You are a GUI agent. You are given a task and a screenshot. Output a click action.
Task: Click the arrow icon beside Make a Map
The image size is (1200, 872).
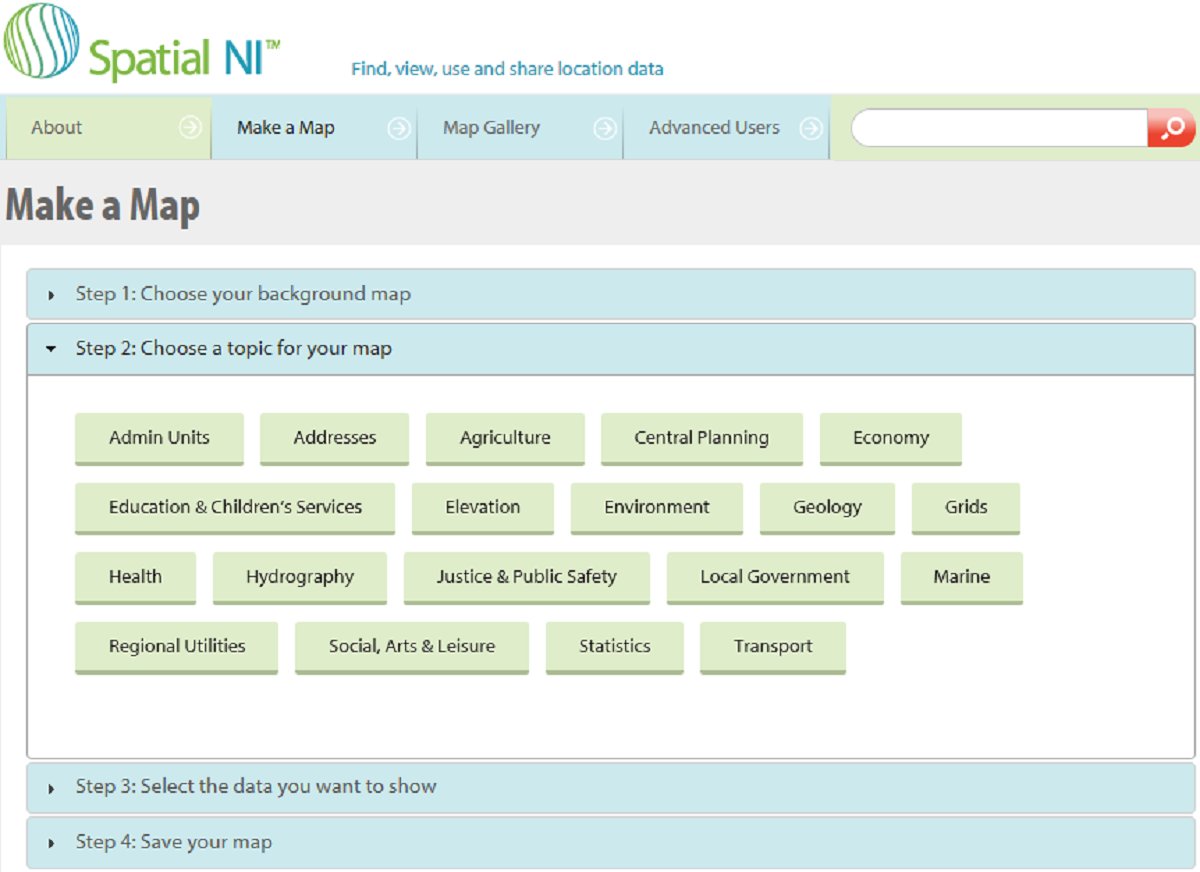tap(398, 128)
